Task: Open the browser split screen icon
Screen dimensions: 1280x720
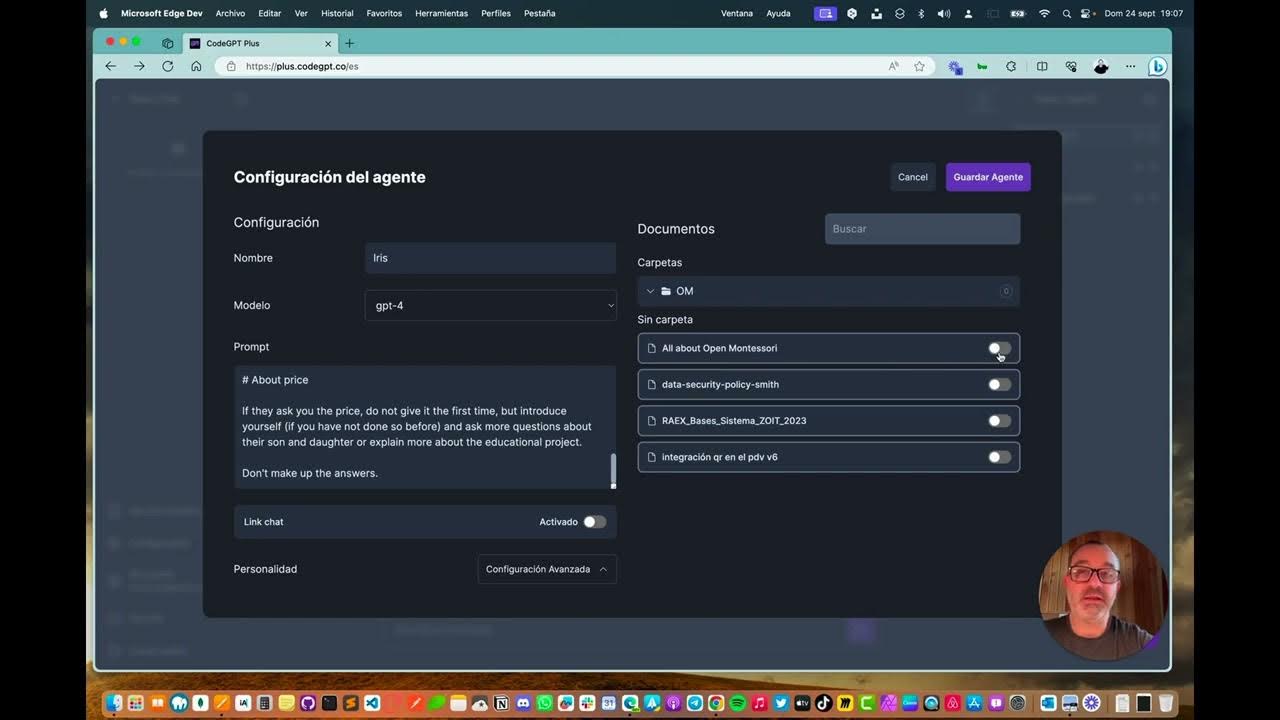Action: pos(1042,66)
